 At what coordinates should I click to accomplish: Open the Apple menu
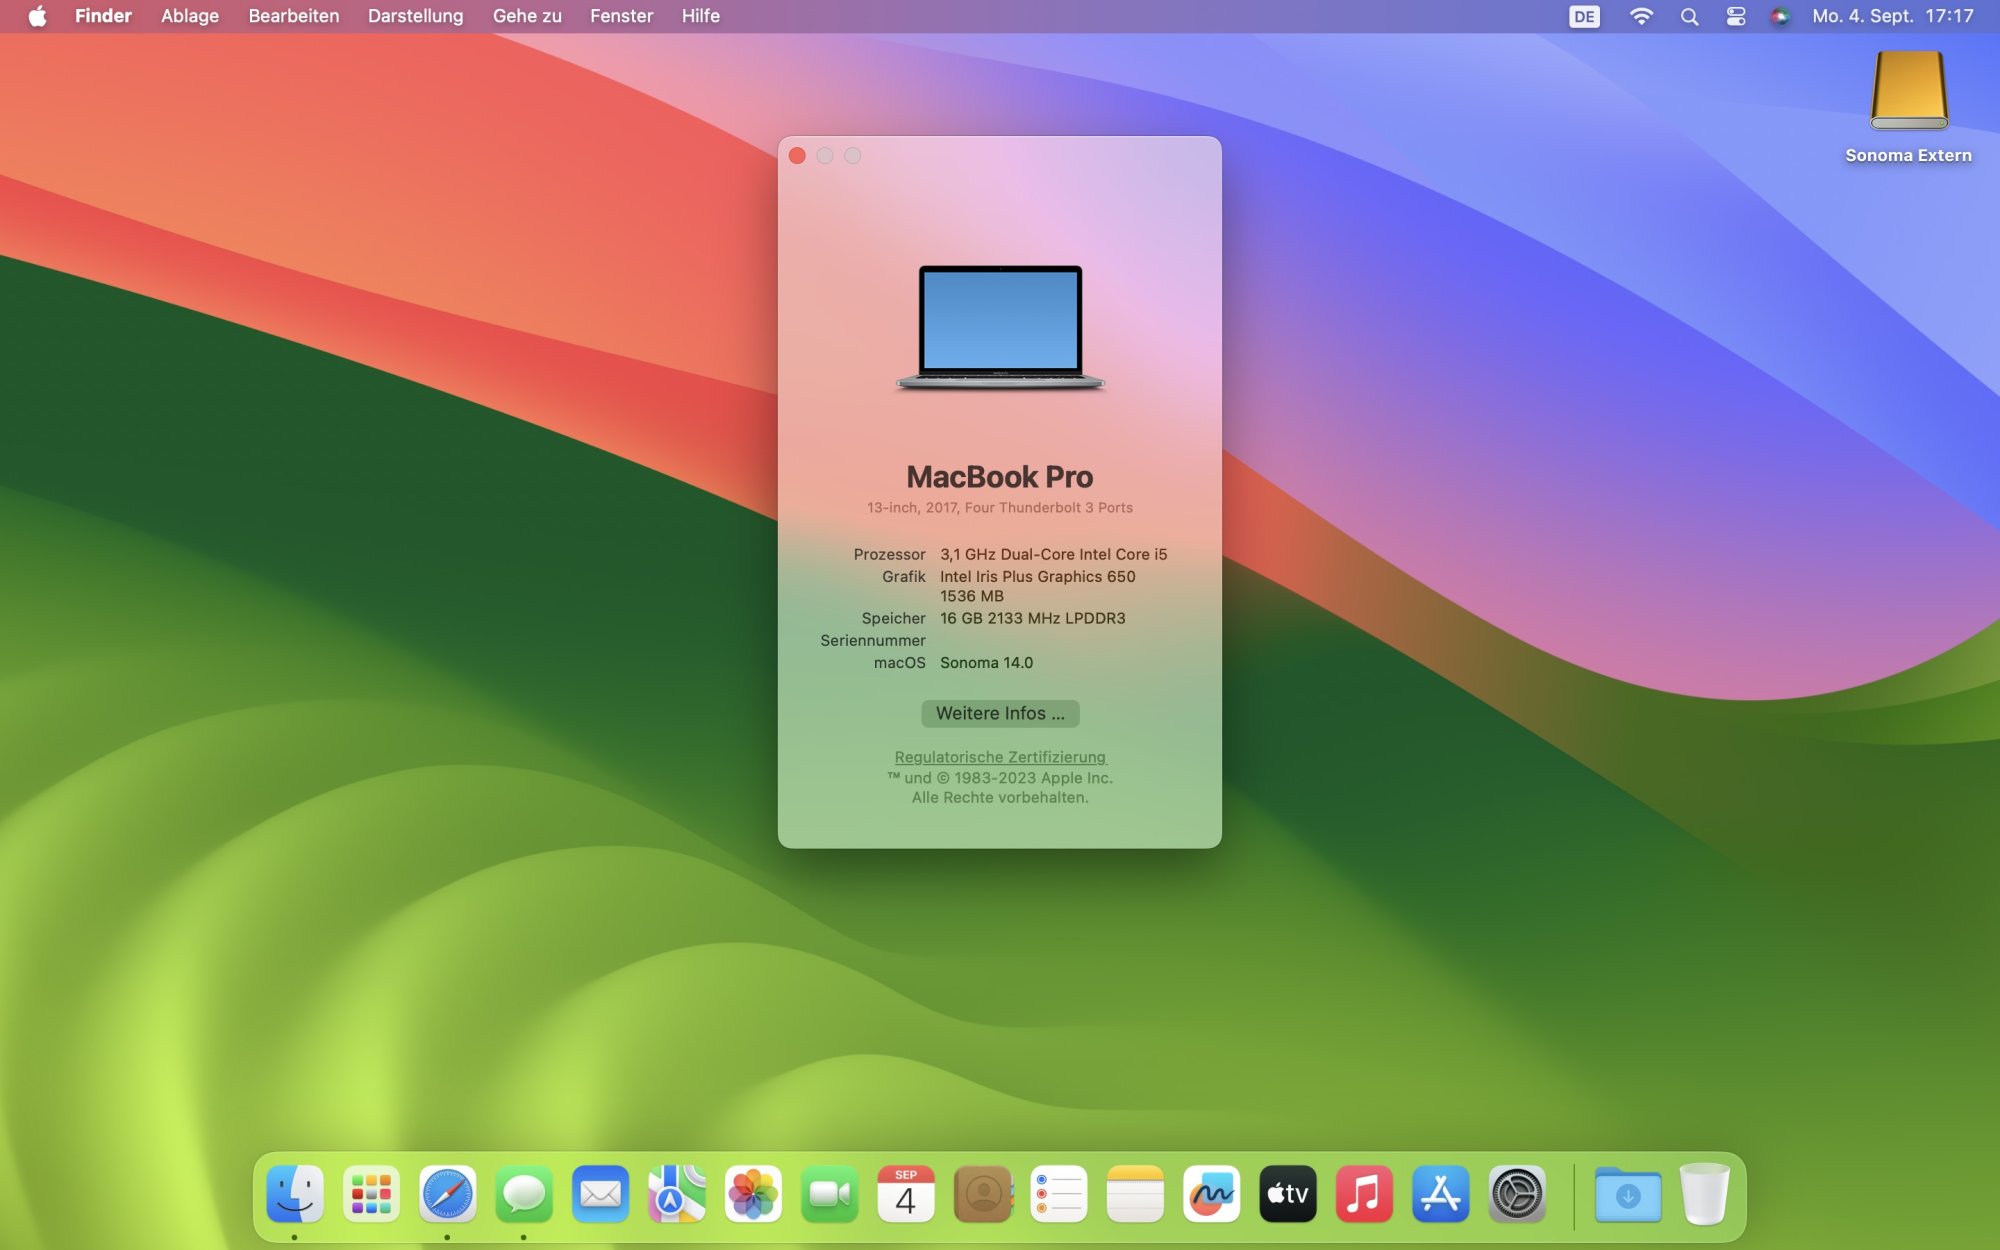pos(37,16)
